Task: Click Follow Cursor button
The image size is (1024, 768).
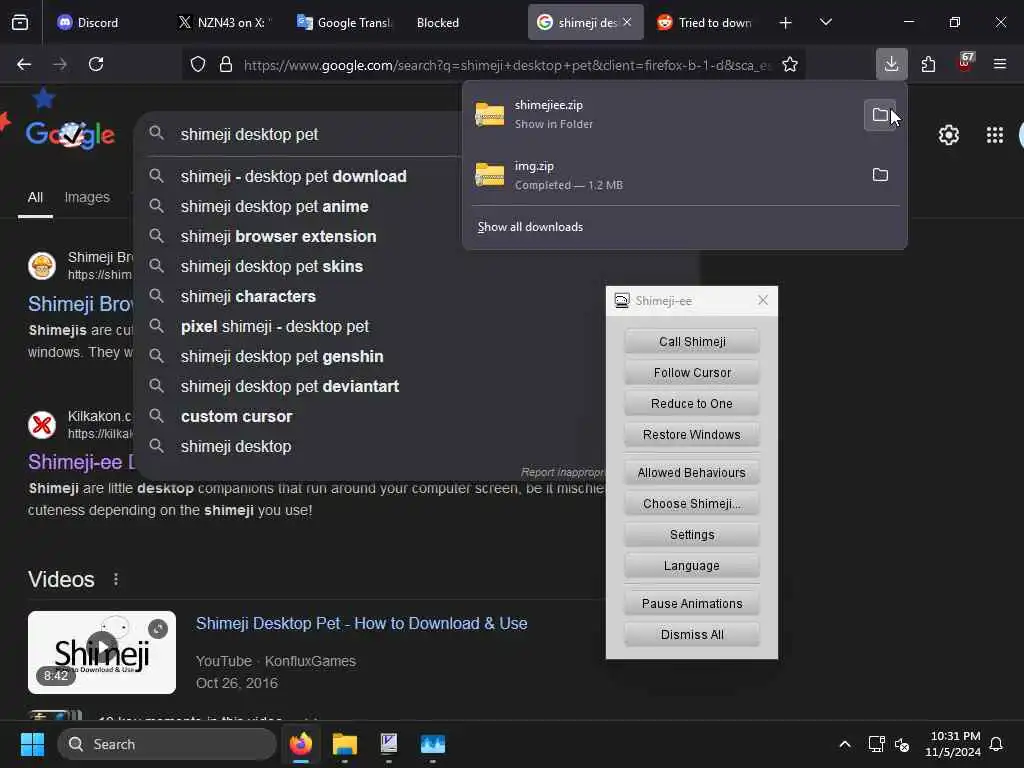Action: [692, 372]
